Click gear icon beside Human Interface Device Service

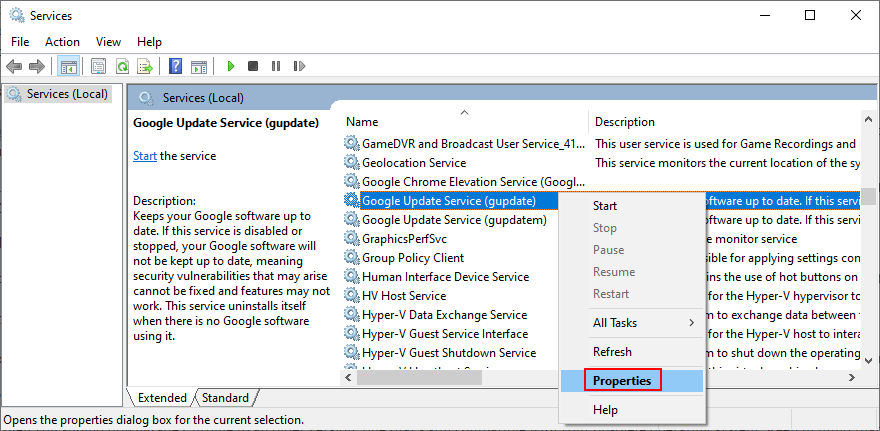351,277
